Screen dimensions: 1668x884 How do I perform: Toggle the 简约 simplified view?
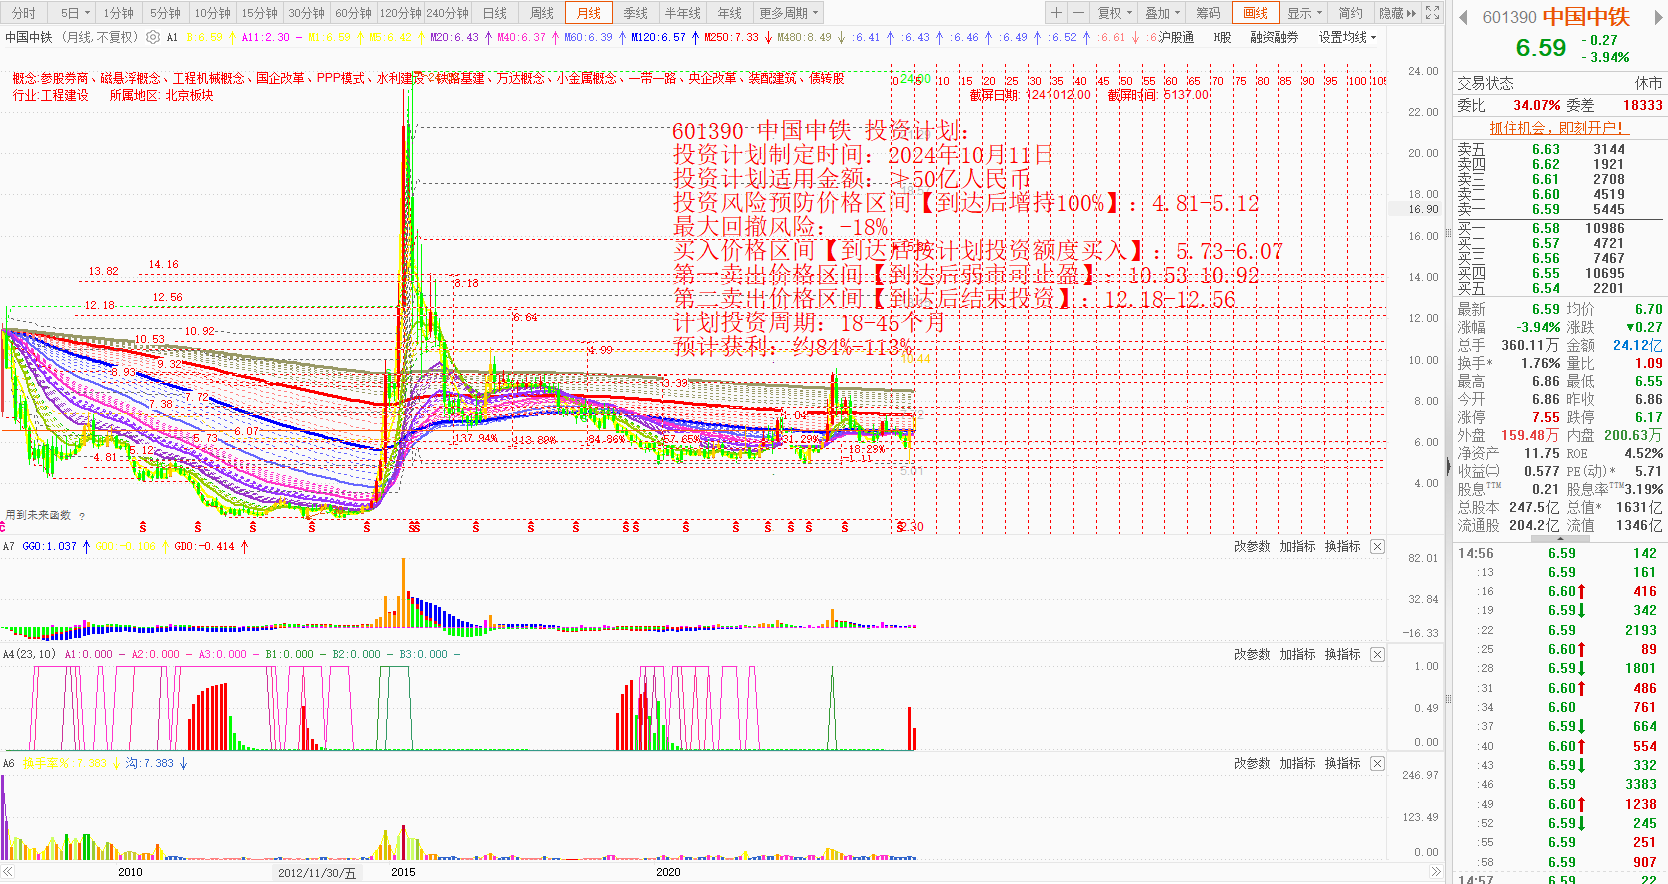pyautogui.click(x=1350, y=13)
